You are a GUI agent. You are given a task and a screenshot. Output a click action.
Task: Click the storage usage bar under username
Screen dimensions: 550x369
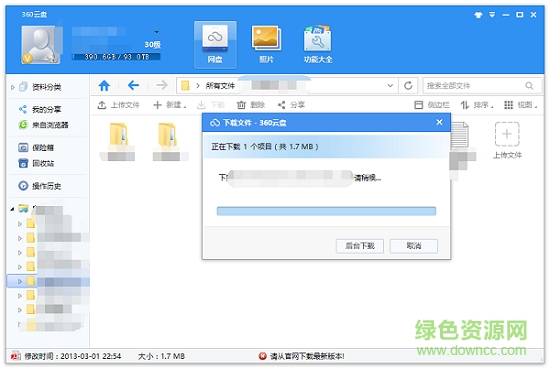pyautogui.click(x=116, y=57)
